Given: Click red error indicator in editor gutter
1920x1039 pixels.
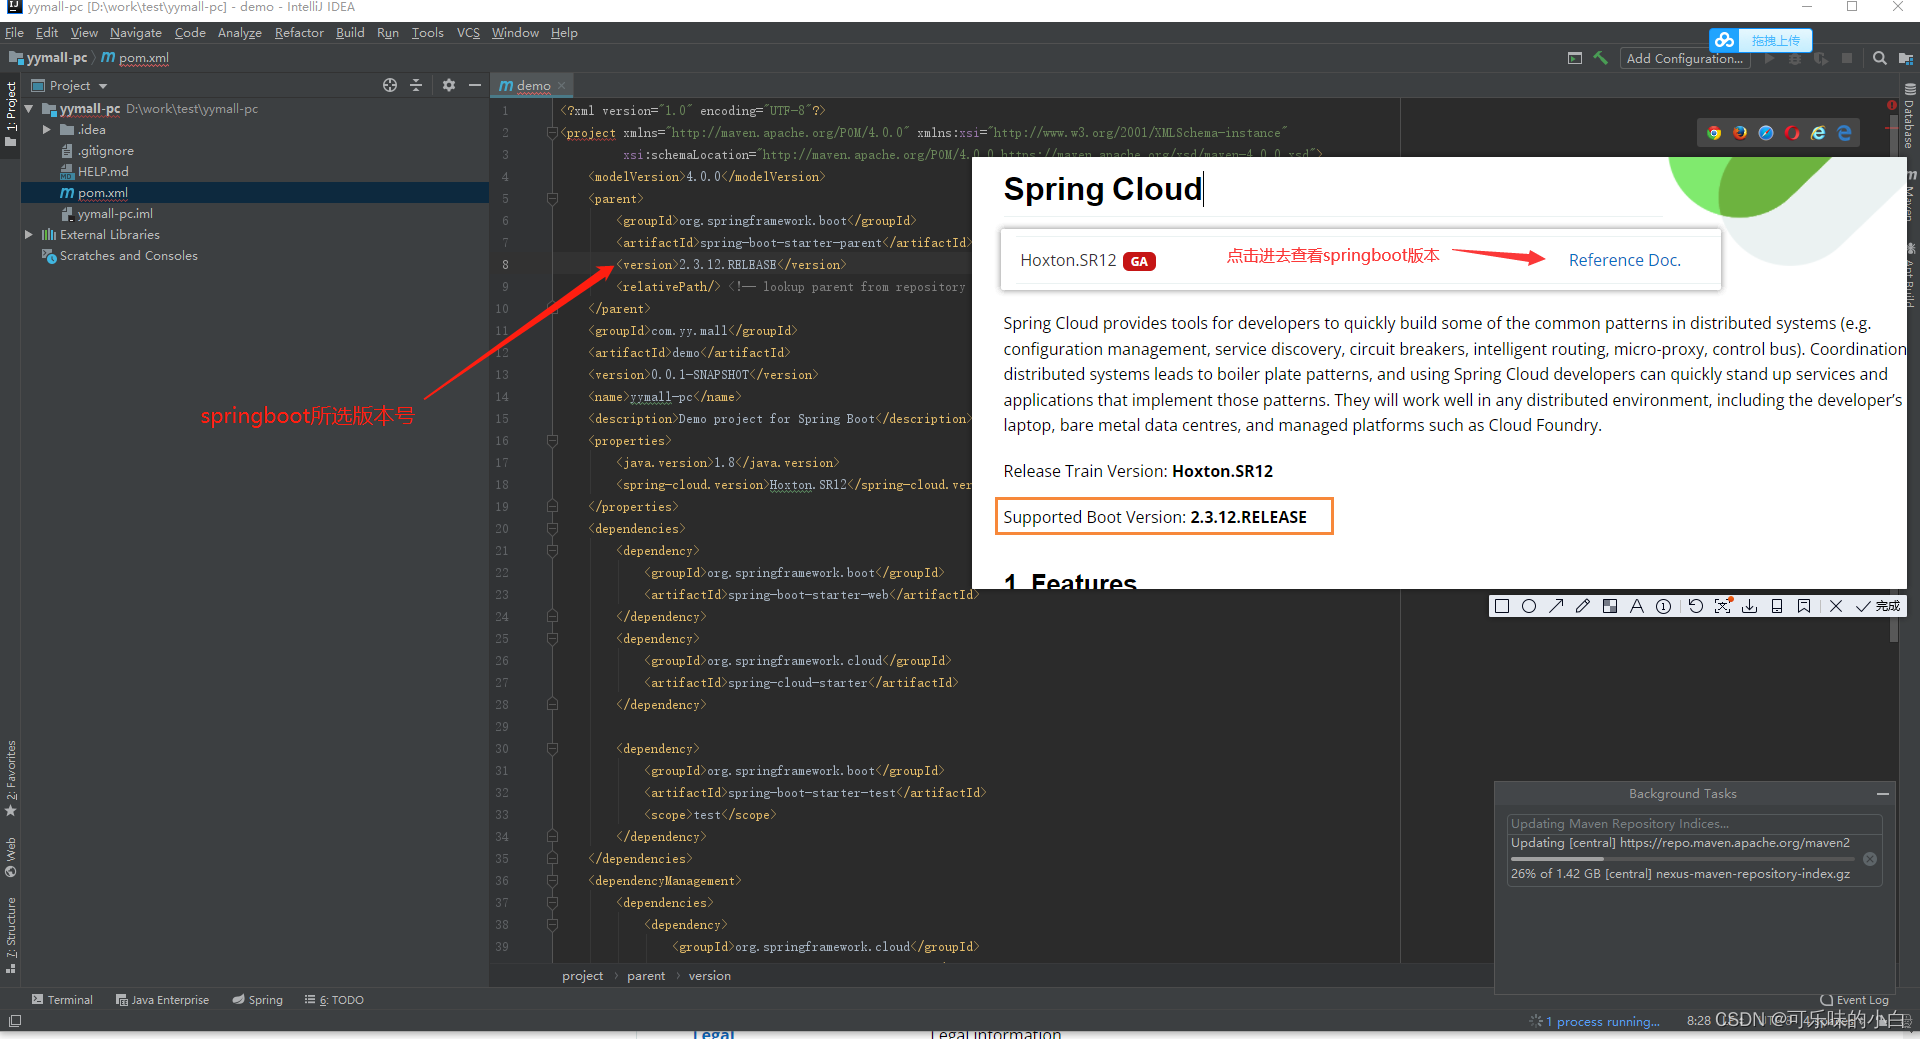Looking at the screenshot, I should click(1892, 105).
